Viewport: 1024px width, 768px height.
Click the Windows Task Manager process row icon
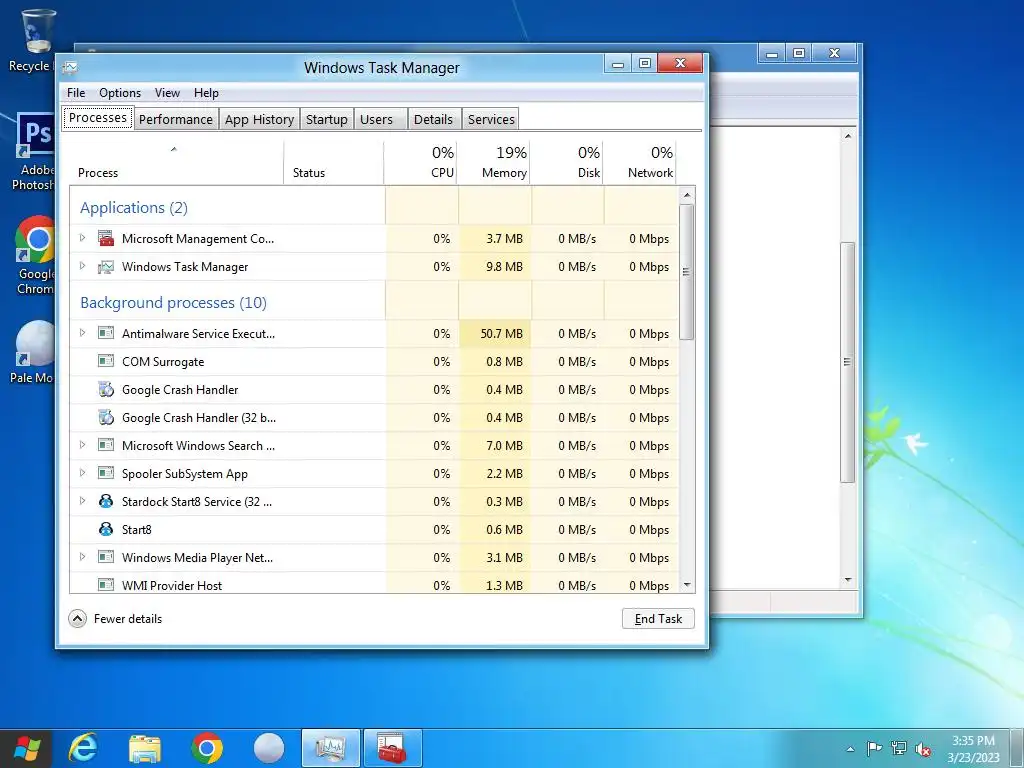106,266
